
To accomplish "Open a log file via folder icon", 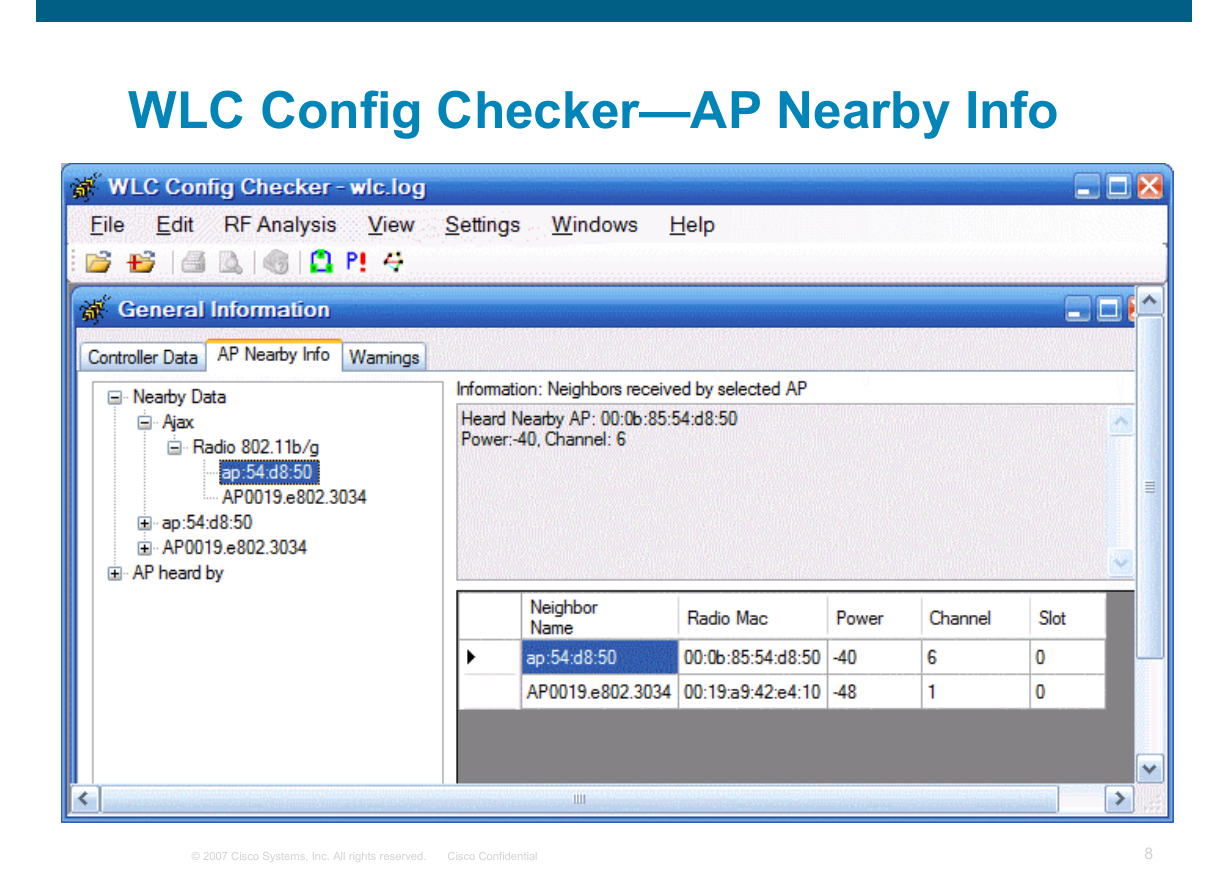I will (98, 263).
